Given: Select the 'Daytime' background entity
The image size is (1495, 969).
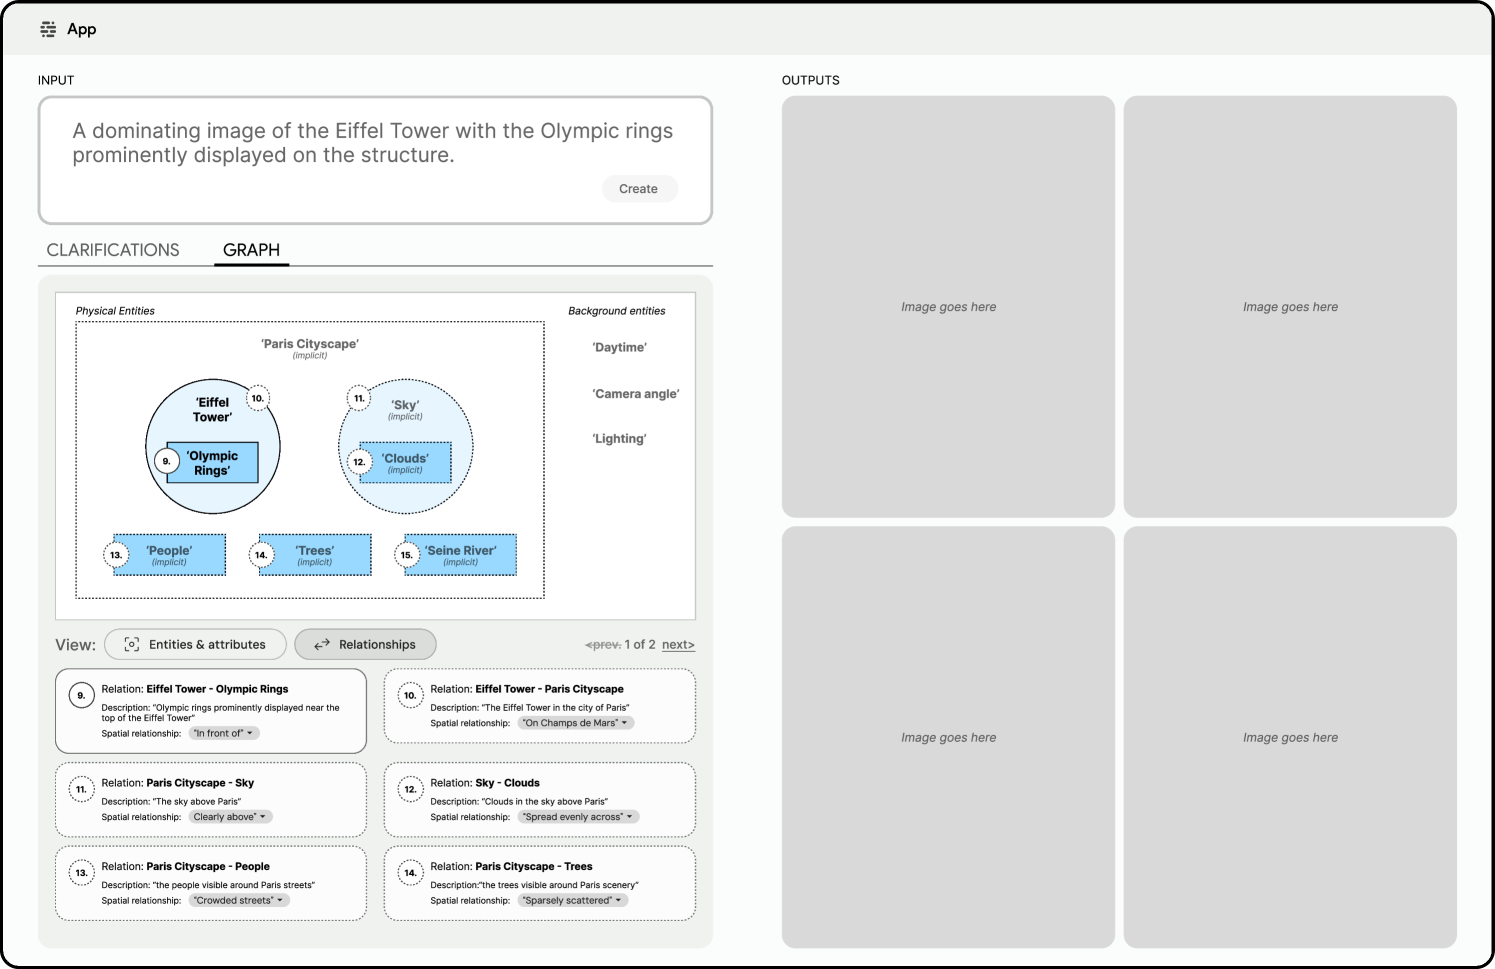Looking at the screenshot, I should coord(620,348).
